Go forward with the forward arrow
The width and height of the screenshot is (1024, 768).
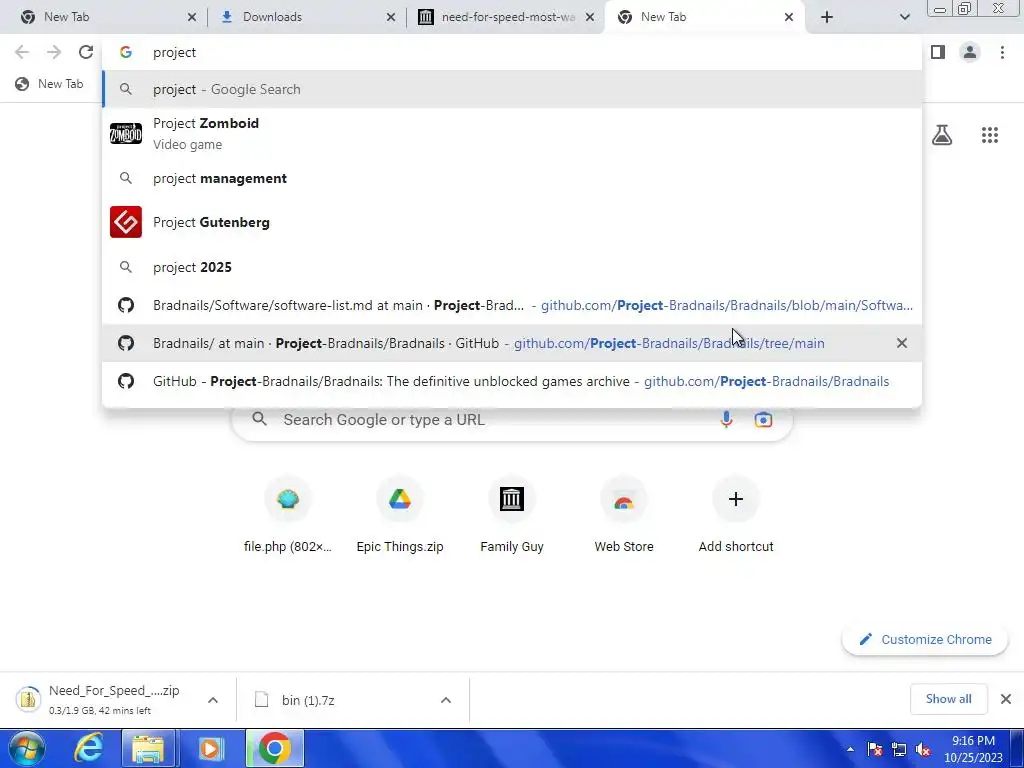click(x=54, y=52)
